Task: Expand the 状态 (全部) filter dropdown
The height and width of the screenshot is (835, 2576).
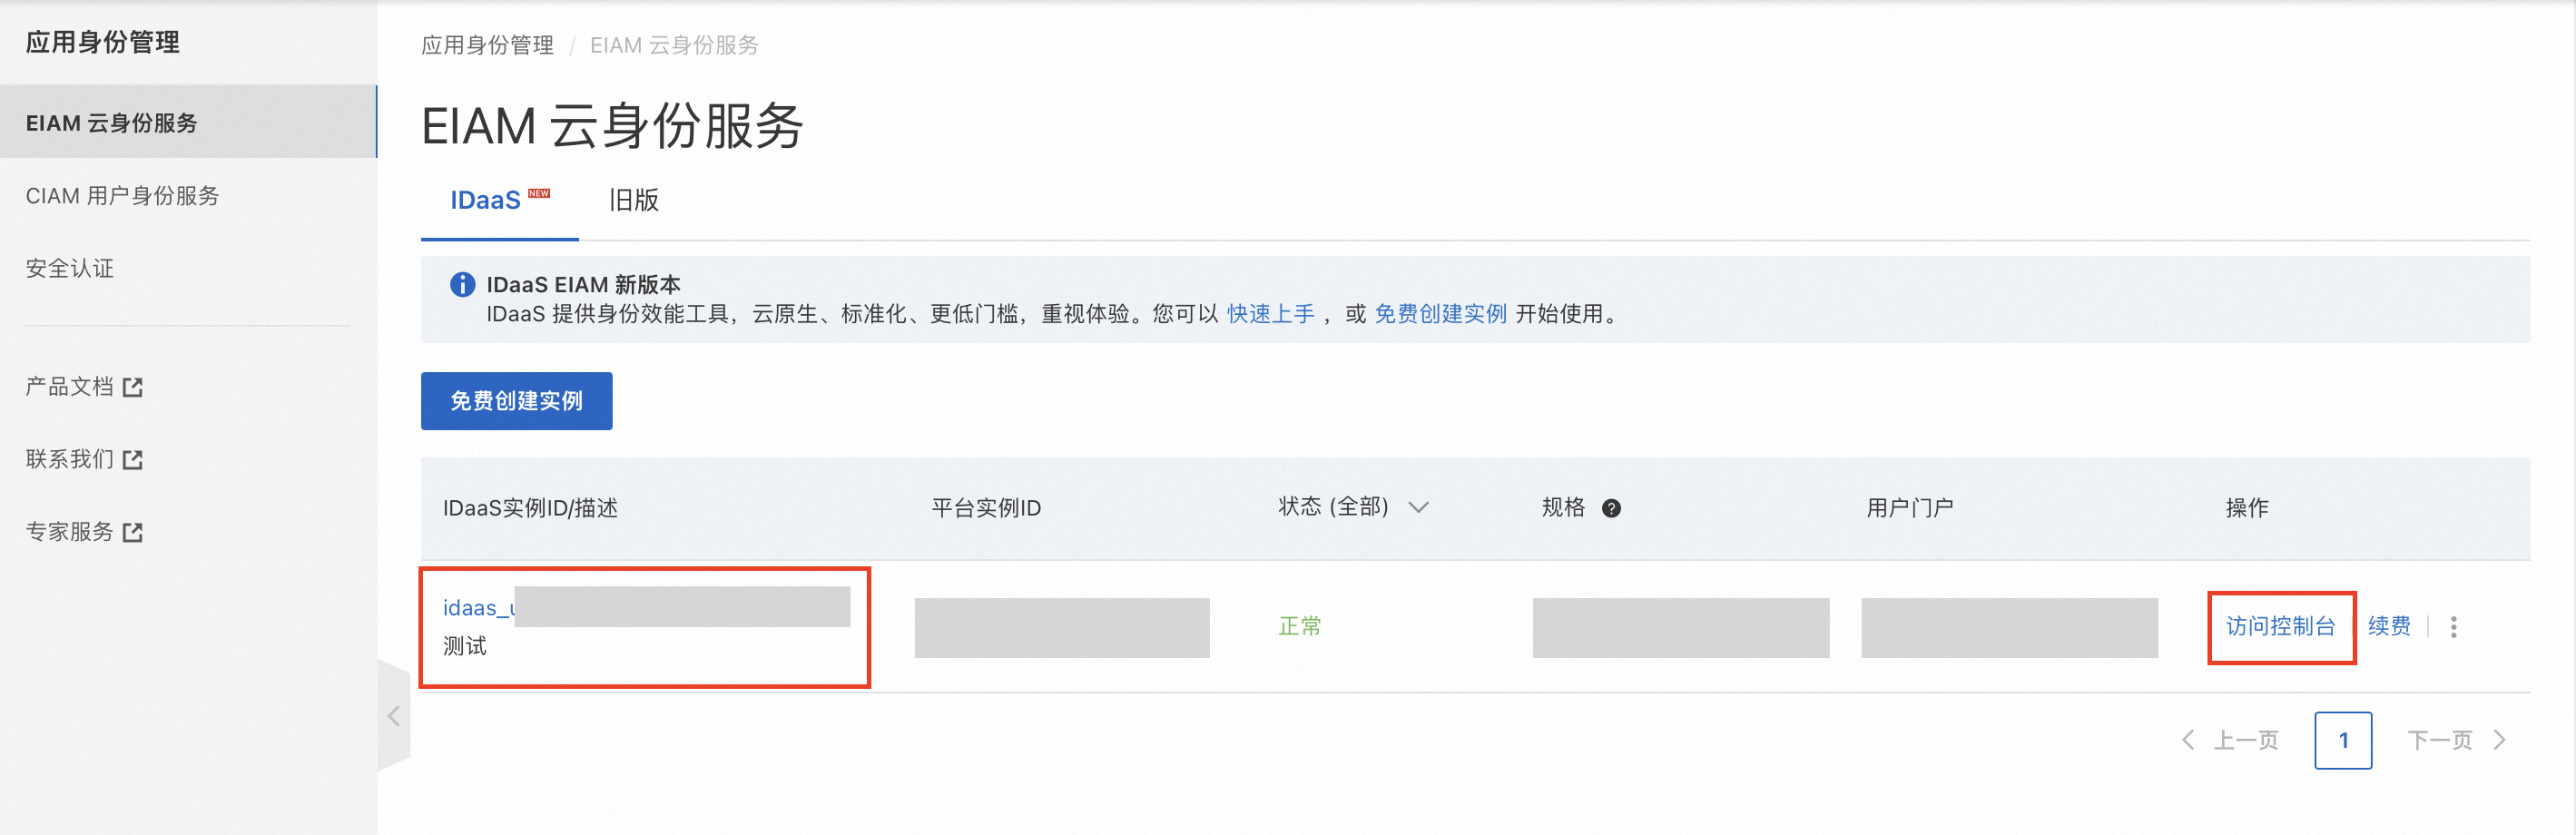Action: pos(1353,507)
